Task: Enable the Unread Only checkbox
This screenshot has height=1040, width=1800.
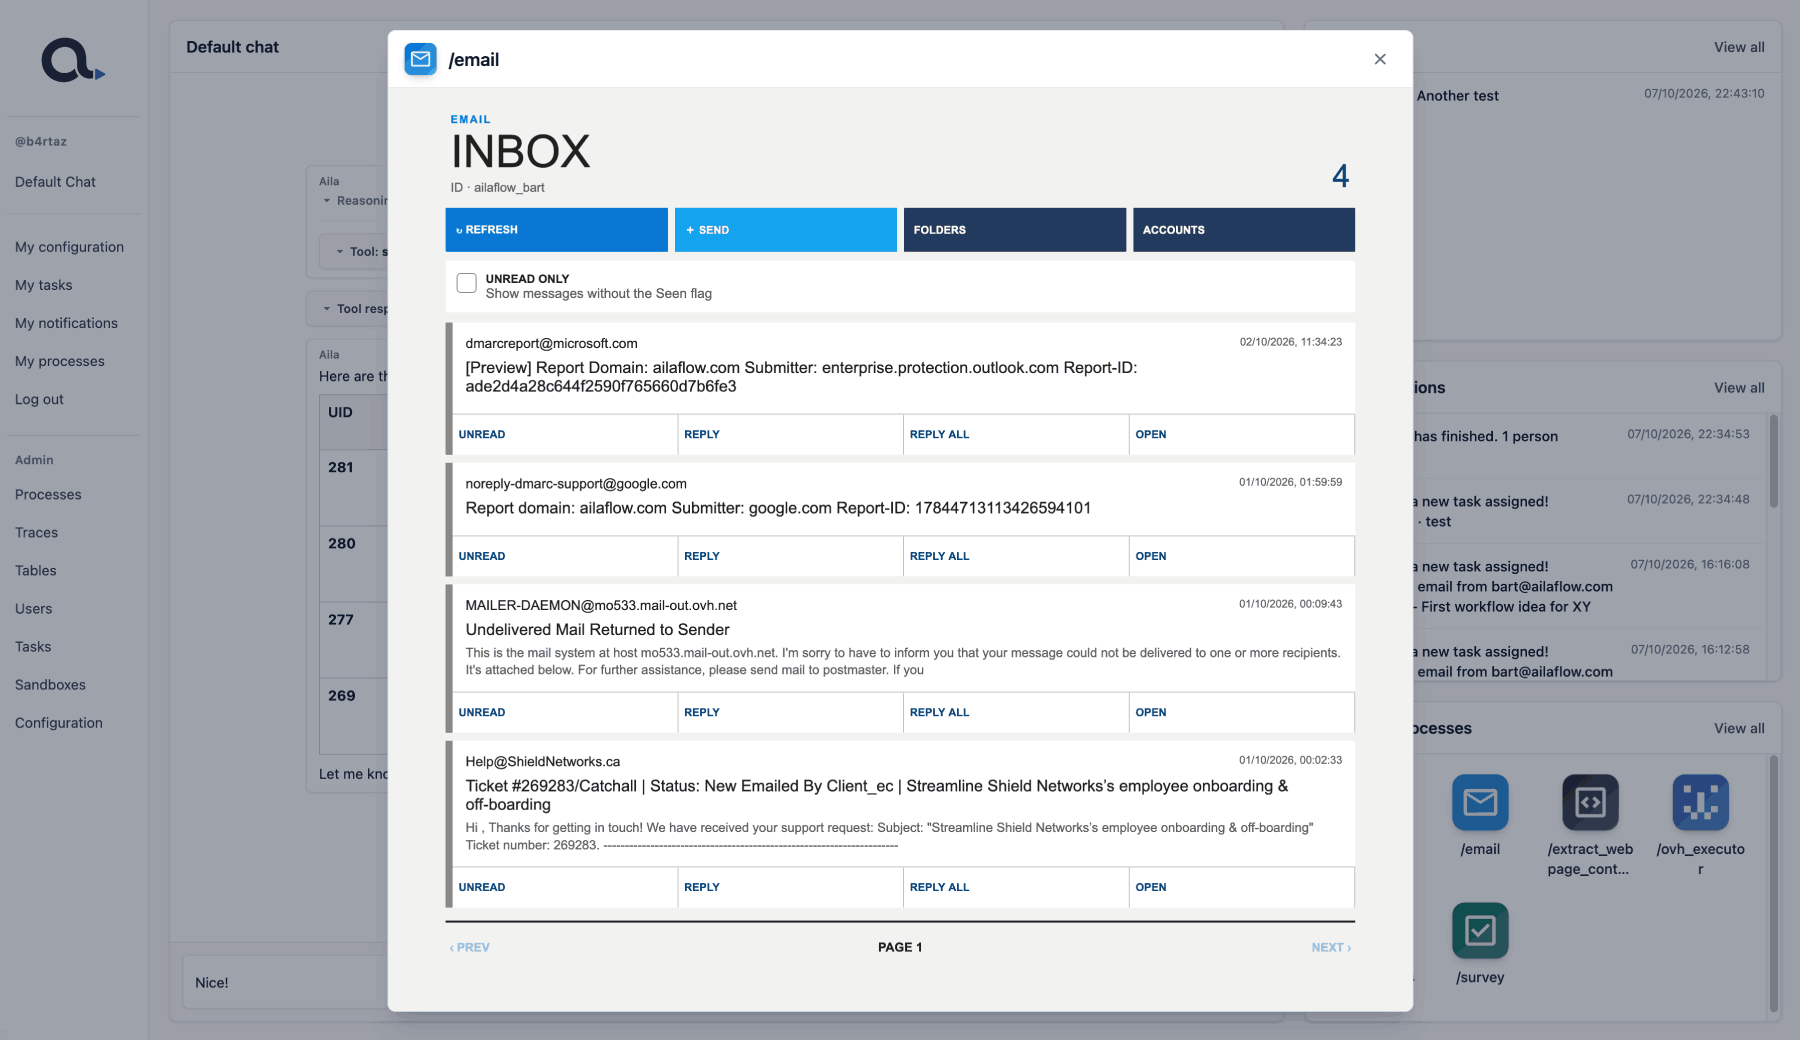Action: [466, 283]
